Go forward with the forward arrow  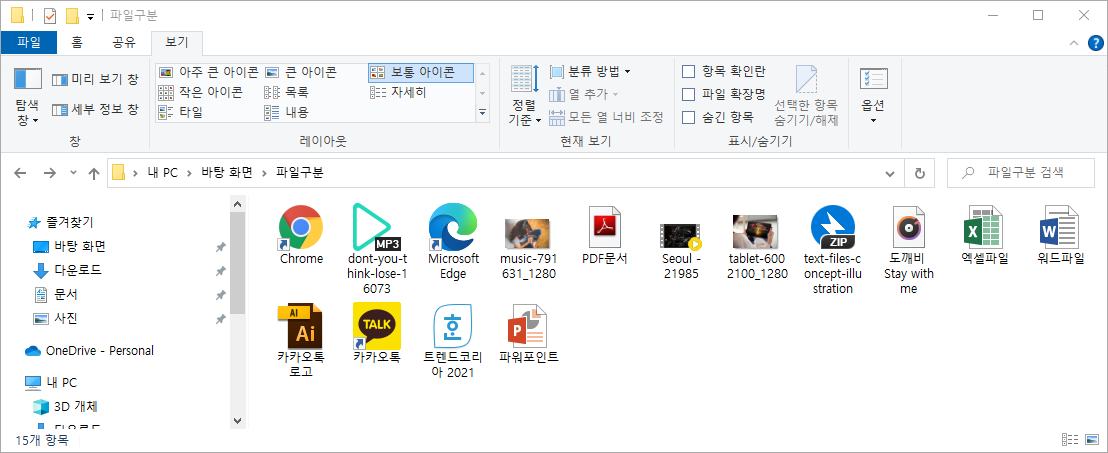pos(49,173)
